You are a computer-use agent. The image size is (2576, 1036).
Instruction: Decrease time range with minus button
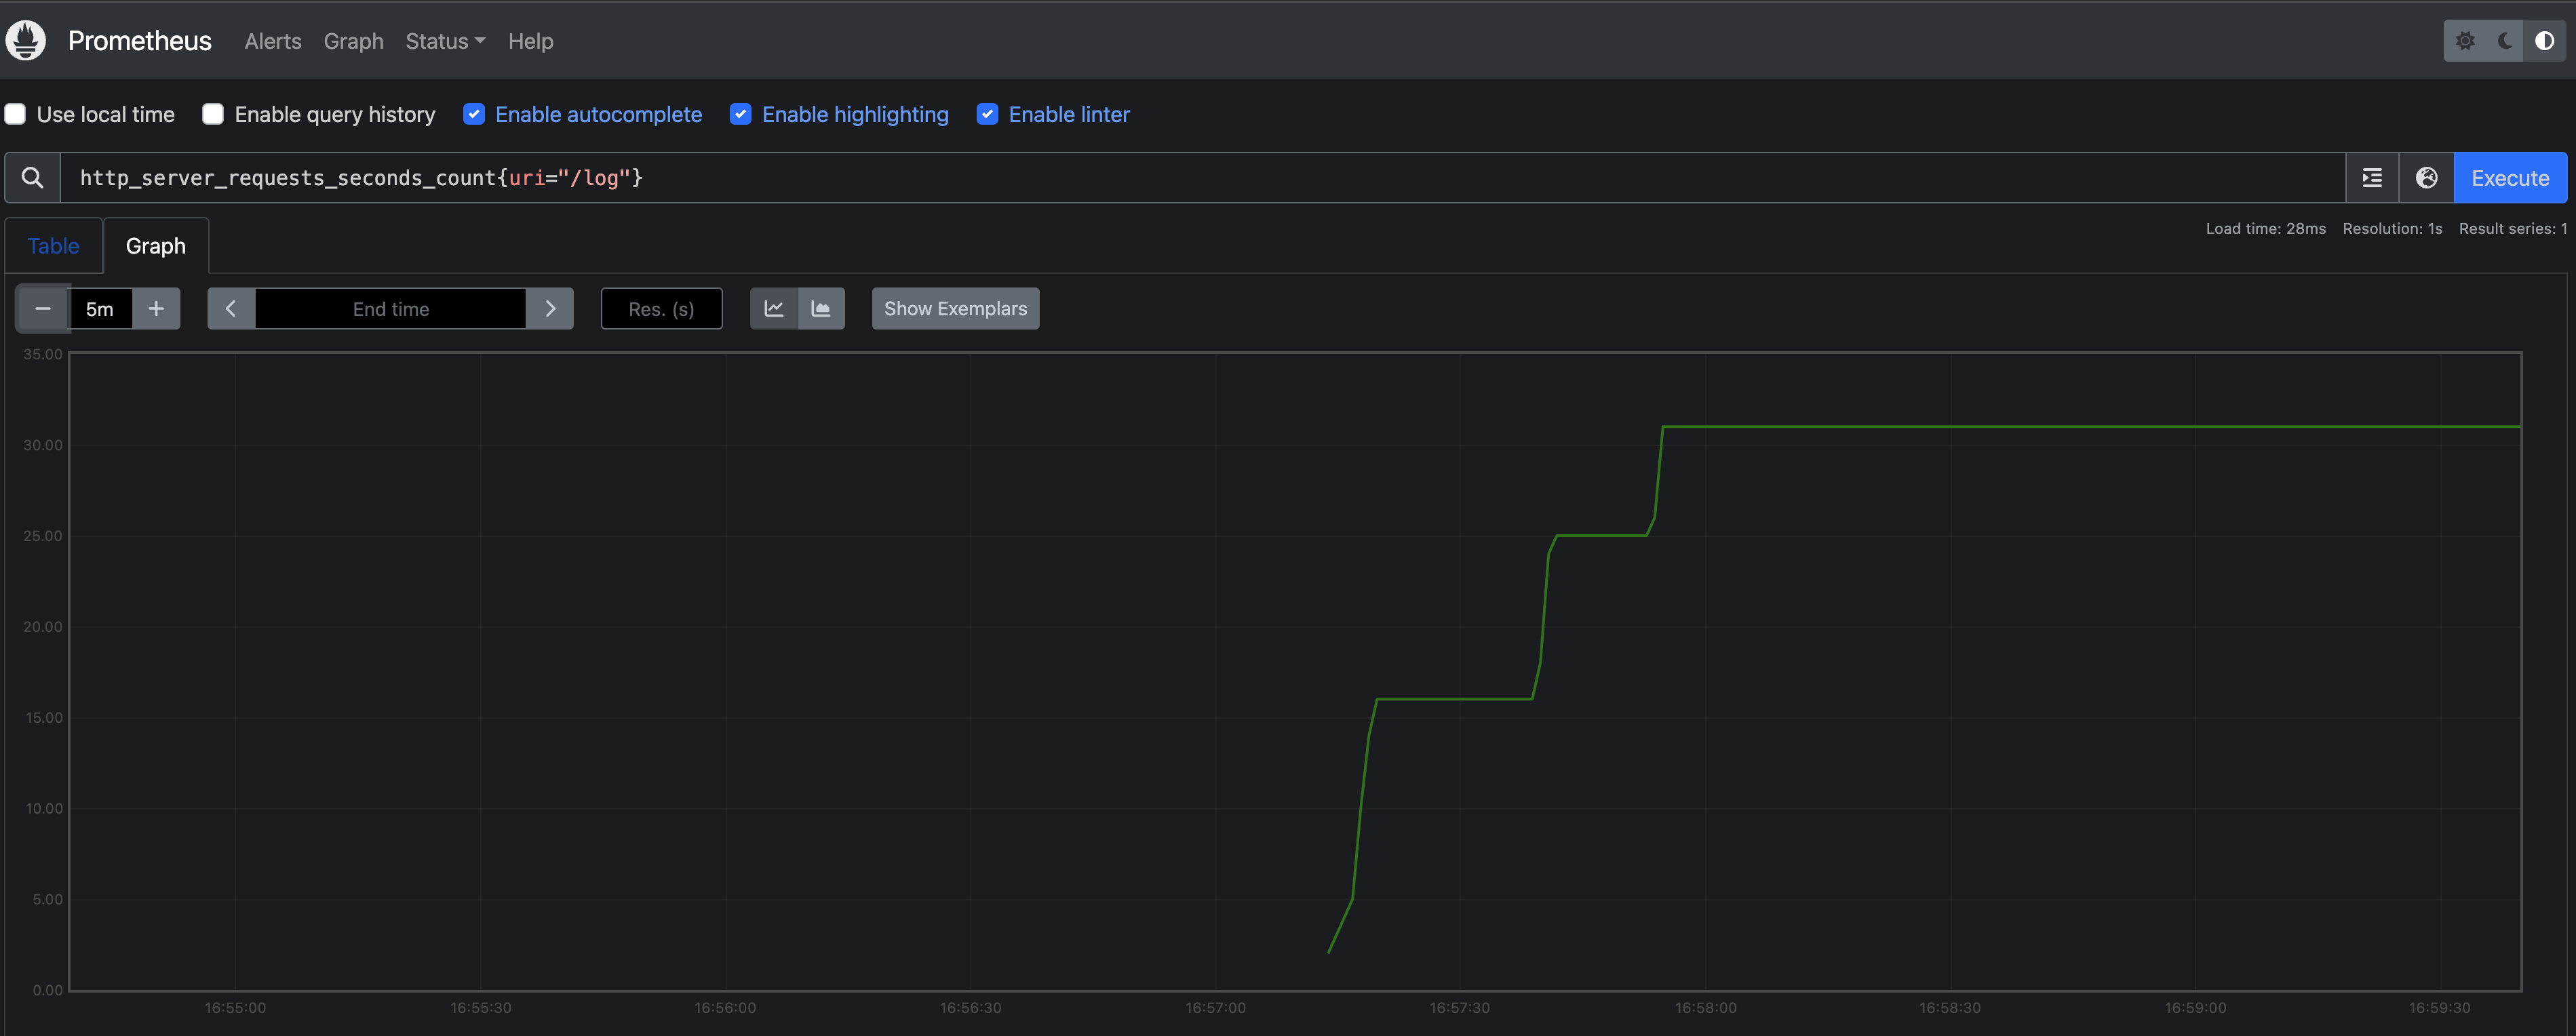pyautogui.click(x=43, y=309)
